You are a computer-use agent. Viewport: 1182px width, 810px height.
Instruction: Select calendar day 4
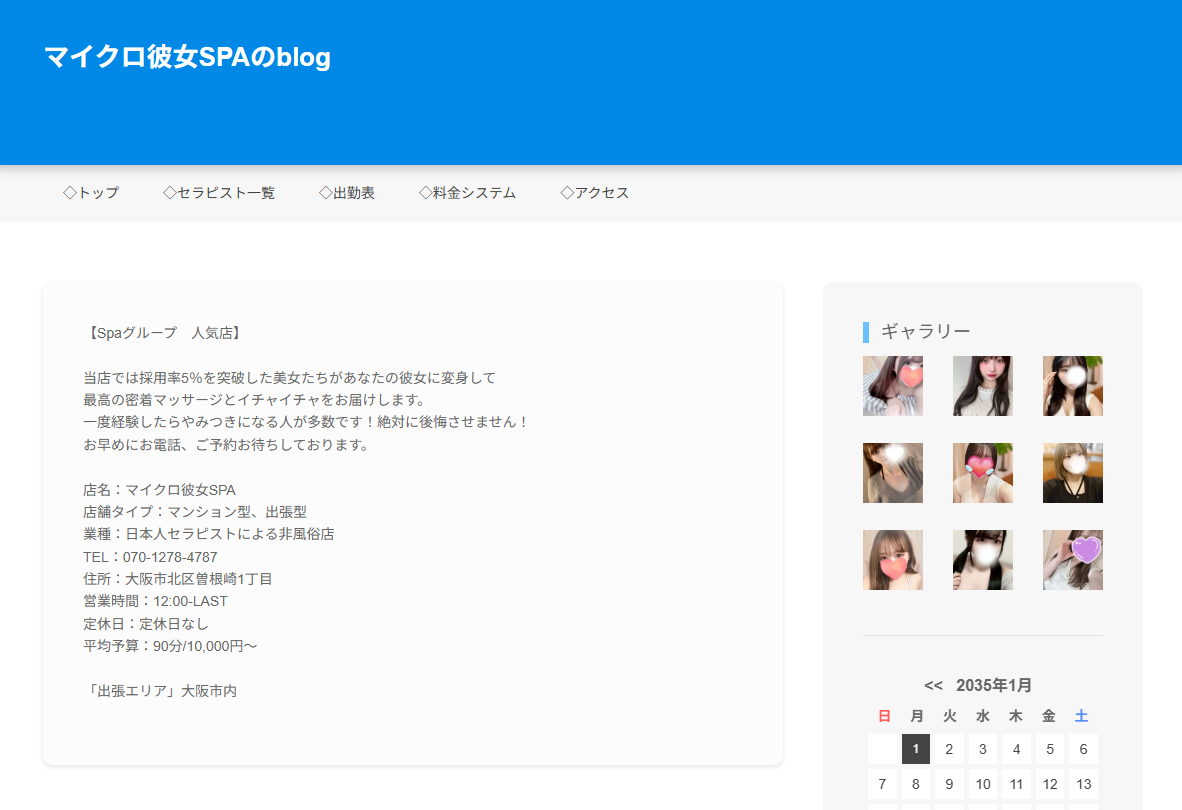click(1016, 749)
